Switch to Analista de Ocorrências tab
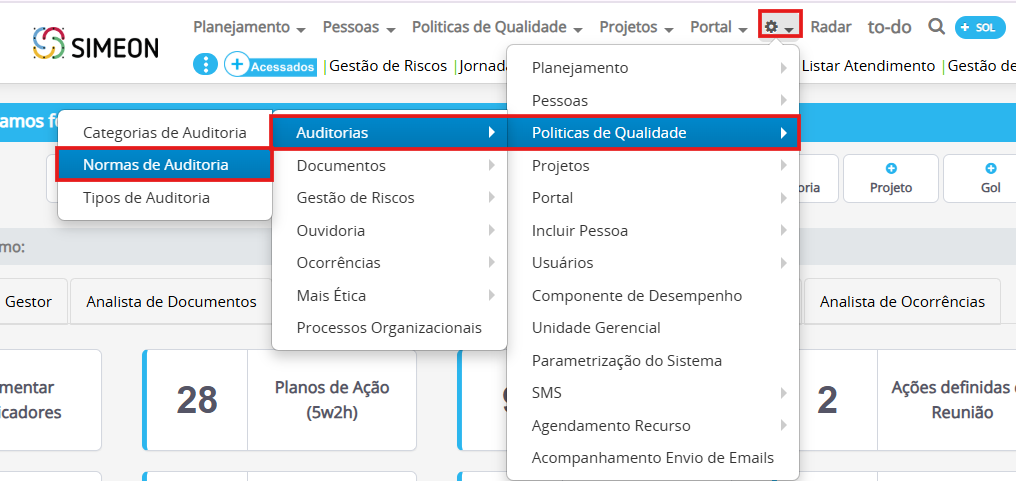 pyautogui.click(x=902, y=301)
